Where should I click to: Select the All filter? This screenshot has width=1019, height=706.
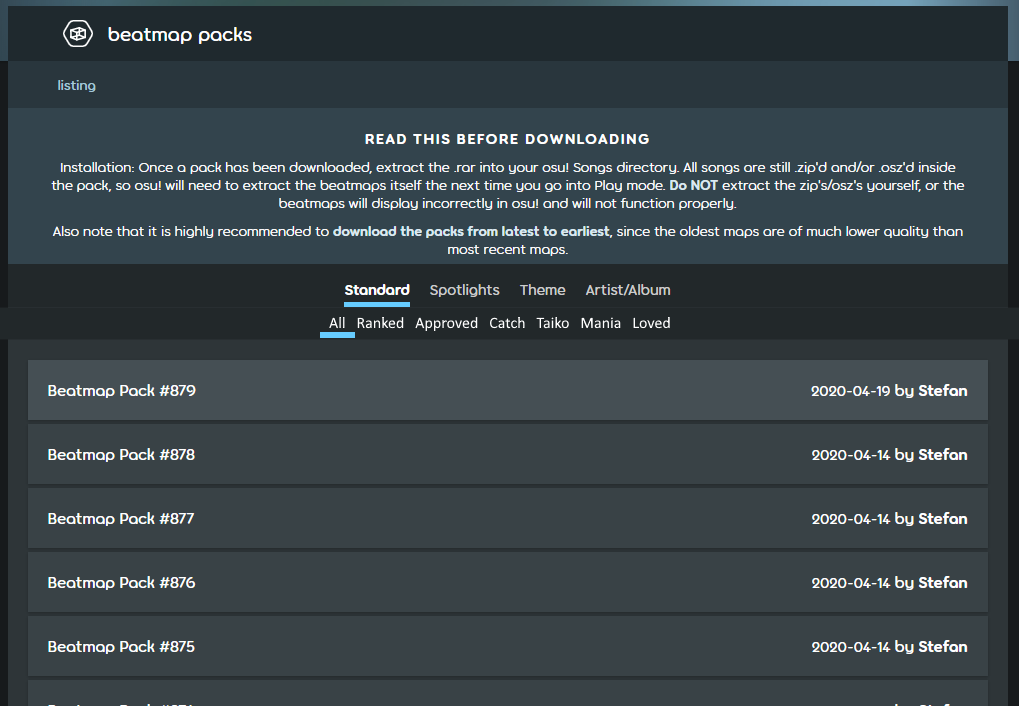pyautogui.click(x=337, y=323)
